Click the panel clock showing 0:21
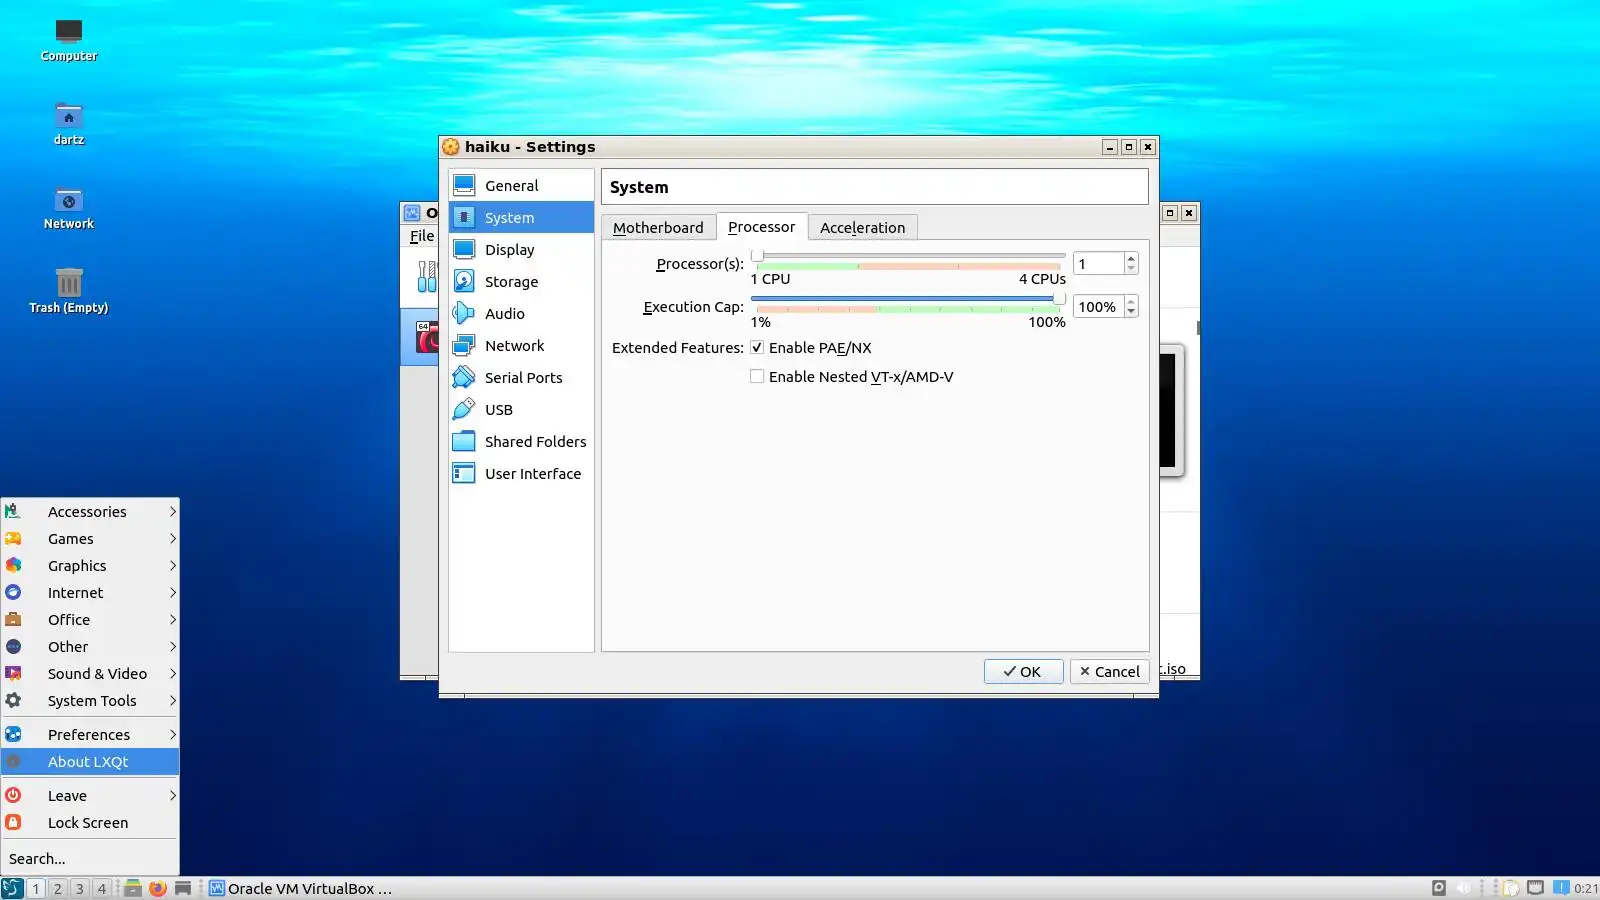Image resolution: width=1600 pixels, height=900 pixels. click(1586, 888)
